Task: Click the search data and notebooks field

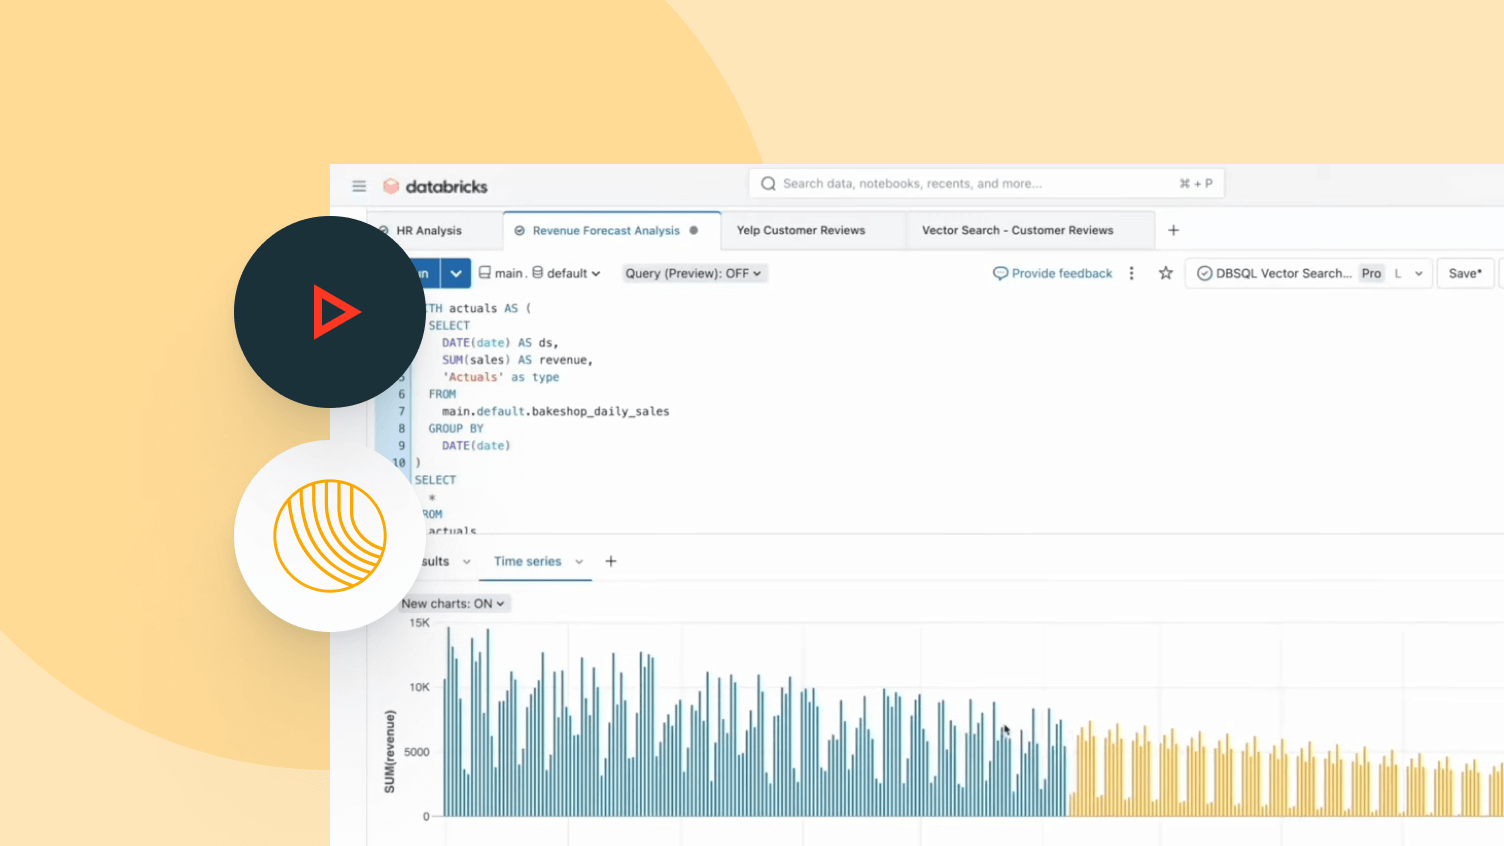Action: [x=970, y=184]
